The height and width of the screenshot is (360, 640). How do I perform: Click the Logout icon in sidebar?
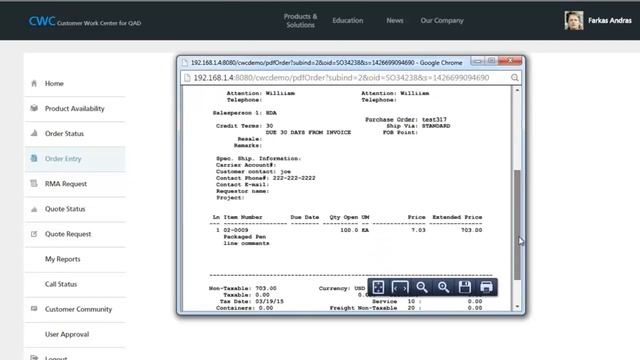[34, 358]
